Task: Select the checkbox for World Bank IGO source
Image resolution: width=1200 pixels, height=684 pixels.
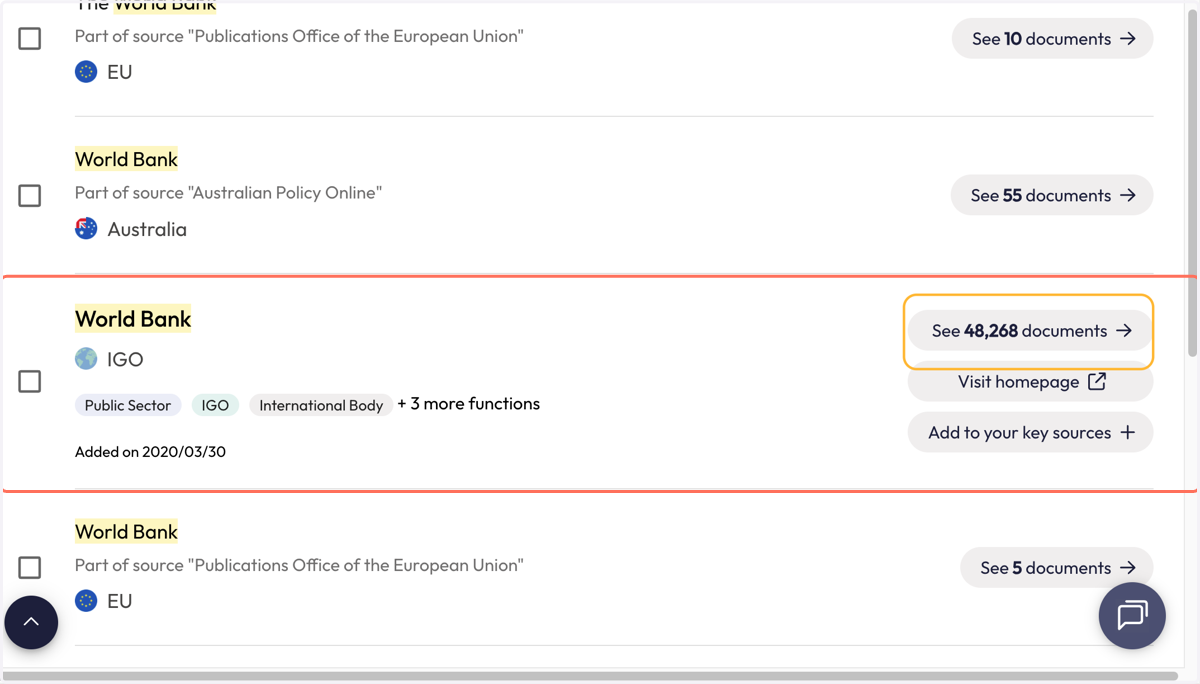Action: 30,381
